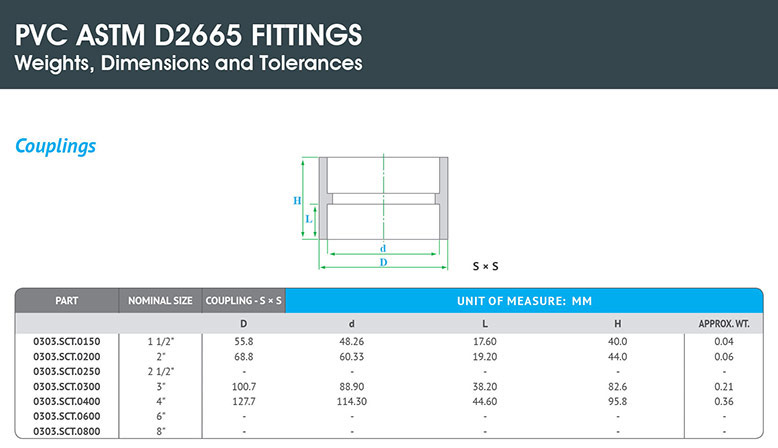The height and width of the screenshot is (448, 778).
Task: Click the 'PART' column header
Action: 66,301
